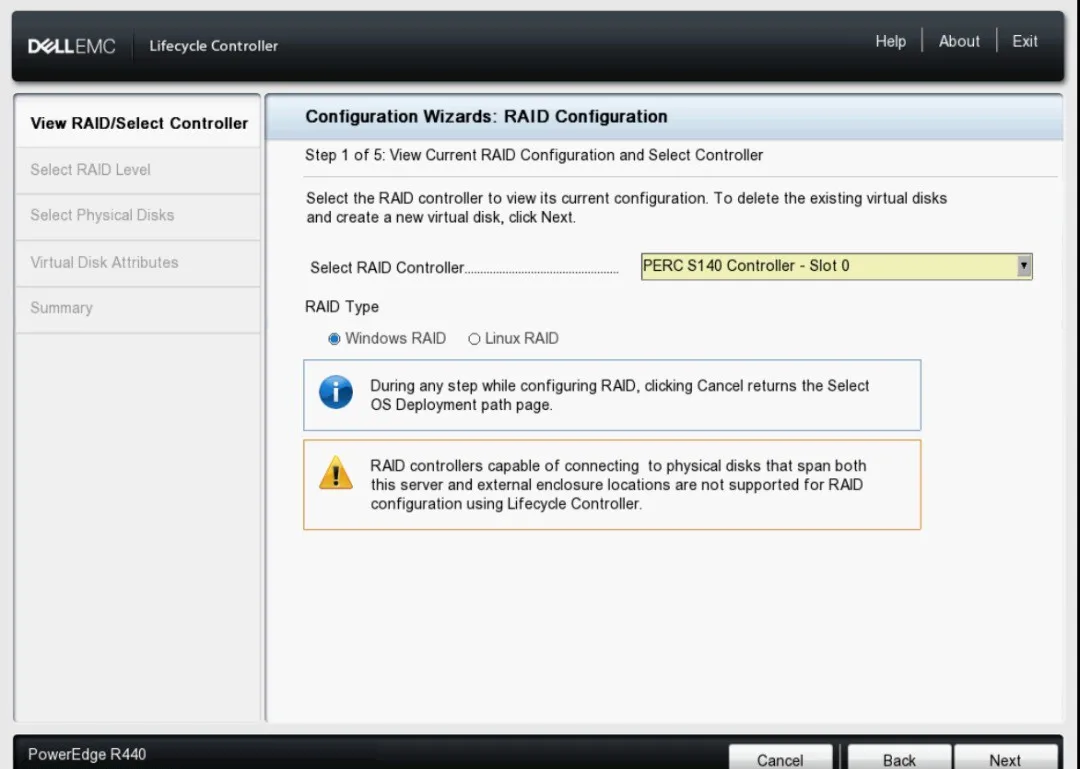
Task: Click the Step 1 of 5 heading text
Action: [x=534, y=155]
